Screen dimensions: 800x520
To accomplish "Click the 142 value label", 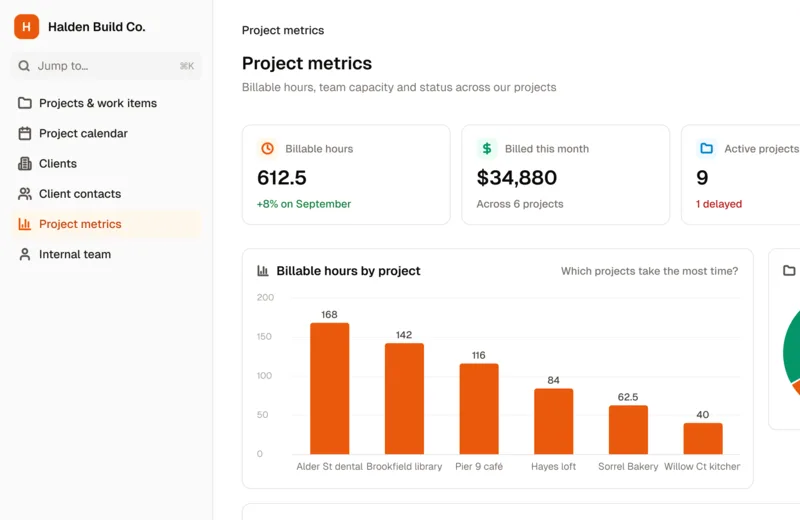I will tap(404, 335).
